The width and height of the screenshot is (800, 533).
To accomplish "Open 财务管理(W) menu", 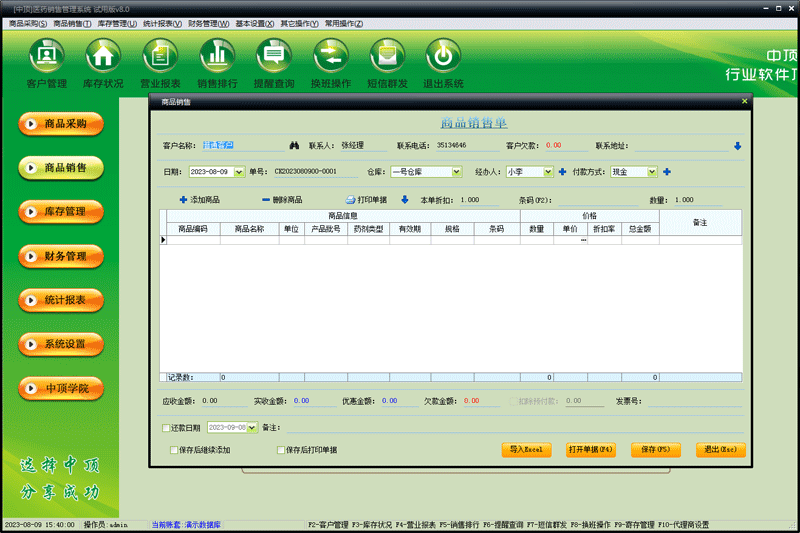I will click(x=209, y=23).
